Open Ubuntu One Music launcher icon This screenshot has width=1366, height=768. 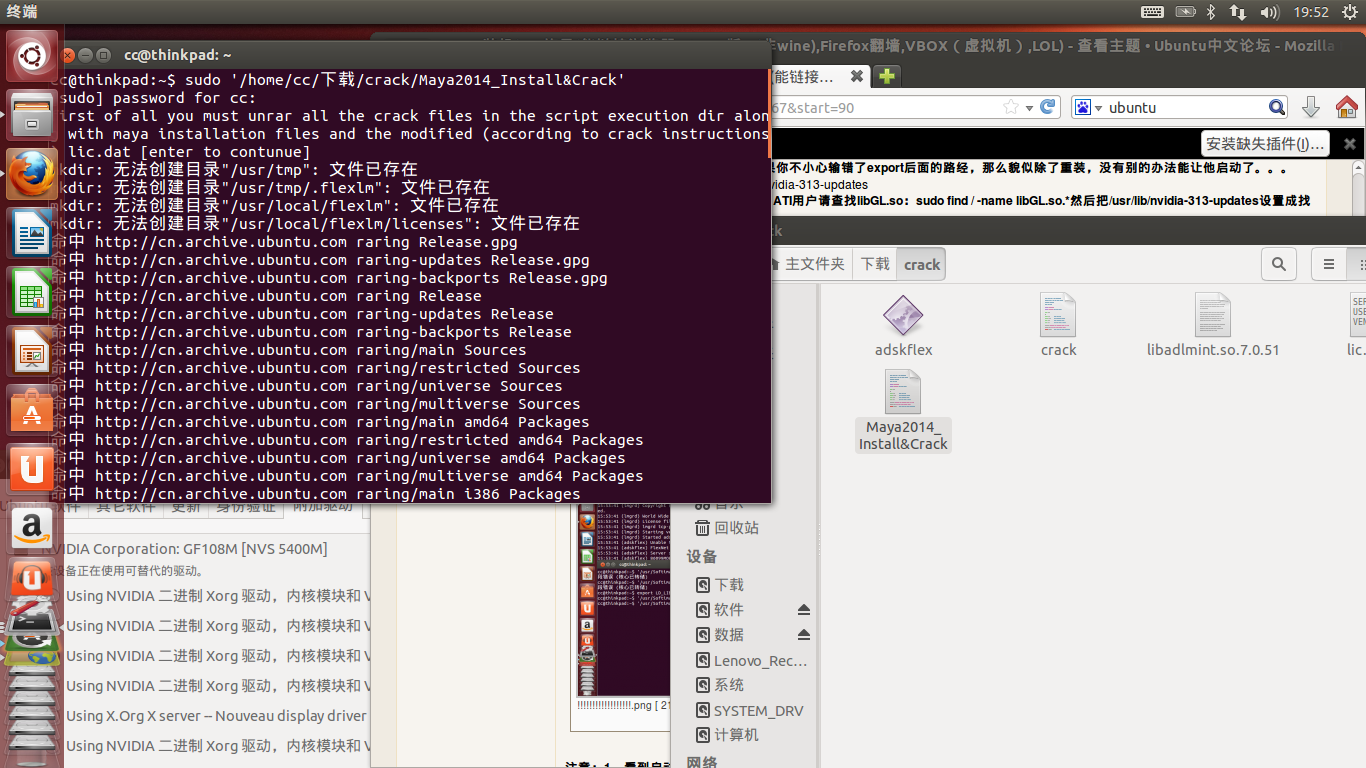[x=32, y=580]
